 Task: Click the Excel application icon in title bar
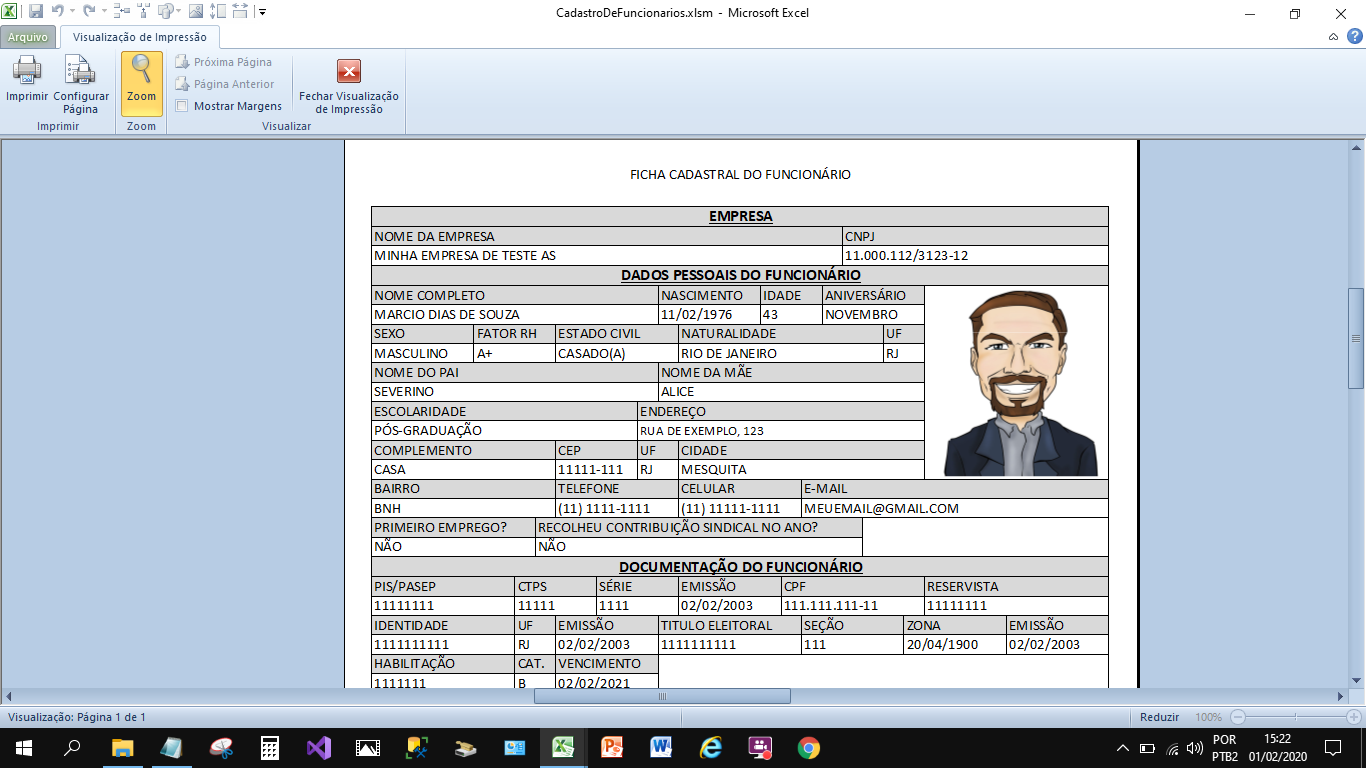(x=9, y=12)
